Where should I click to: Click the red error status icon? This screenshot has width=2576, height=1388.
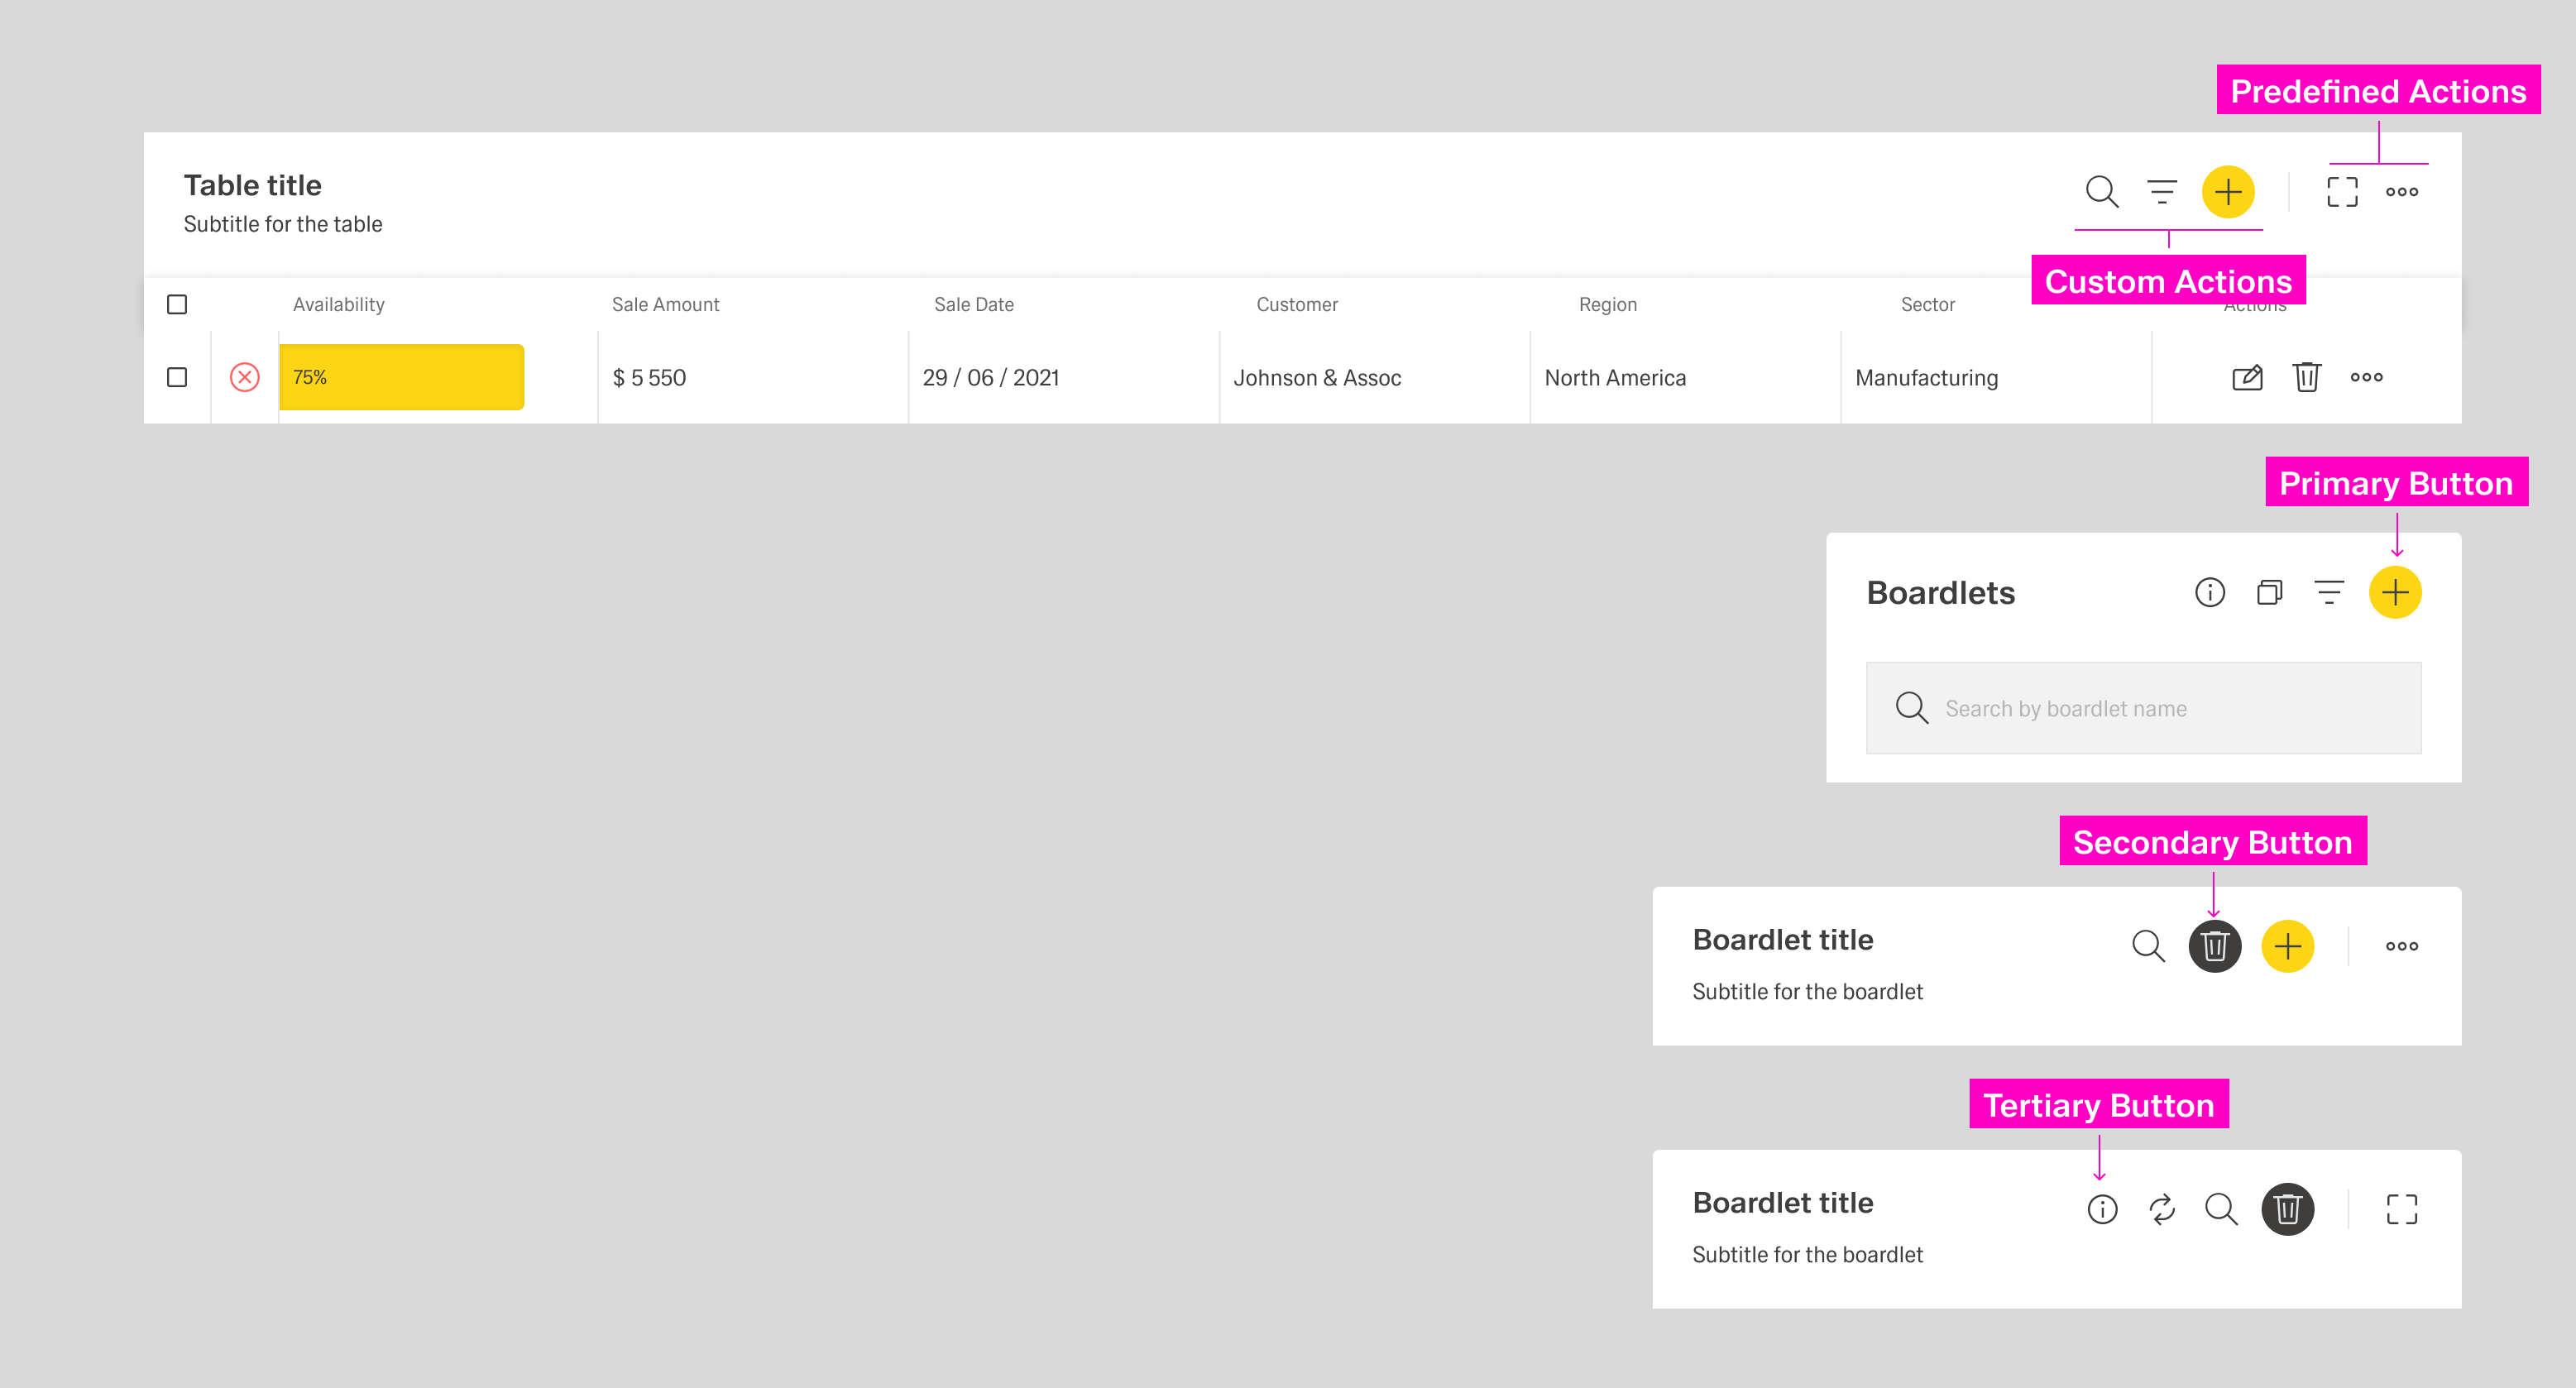245,377
